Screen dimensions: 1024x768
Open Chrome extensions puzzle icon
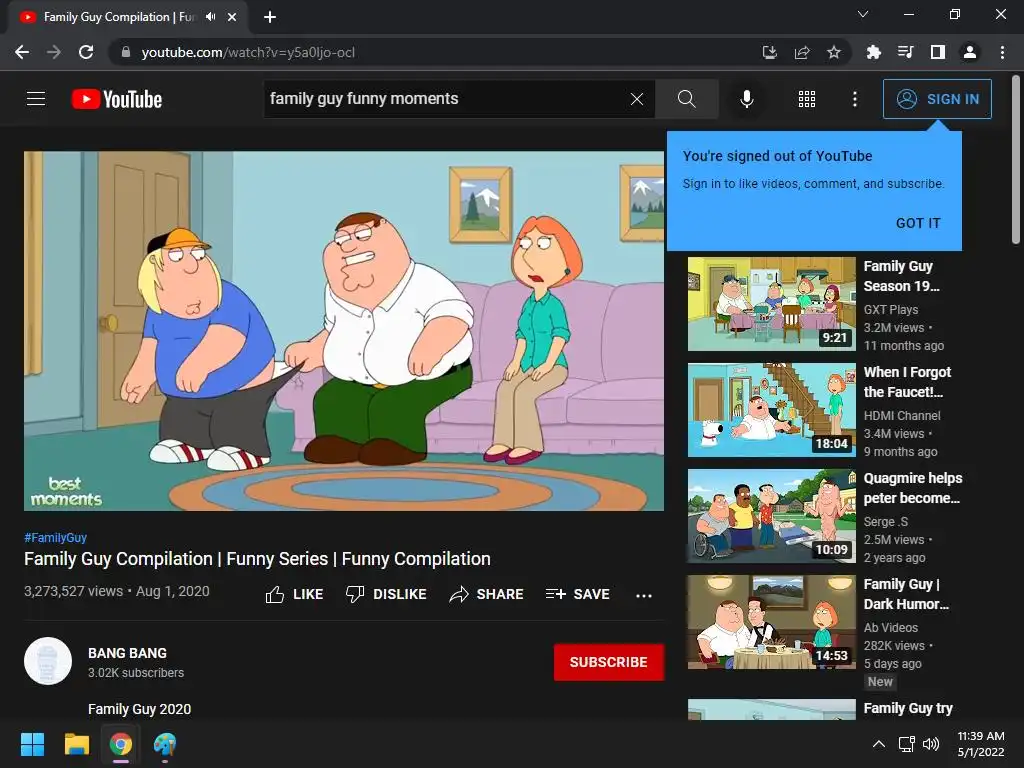[873, 52]
